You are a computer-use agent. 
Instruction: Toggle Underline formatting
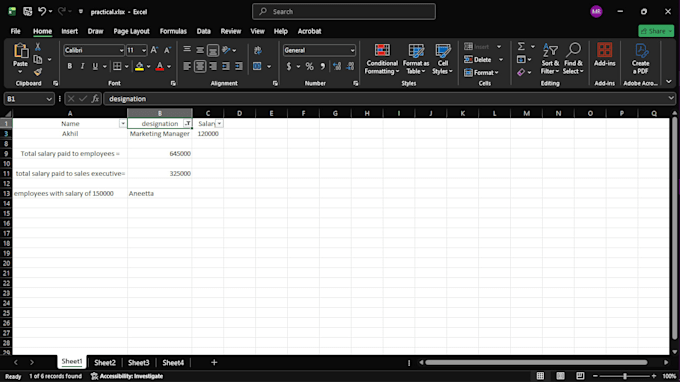tap(95, 66)
